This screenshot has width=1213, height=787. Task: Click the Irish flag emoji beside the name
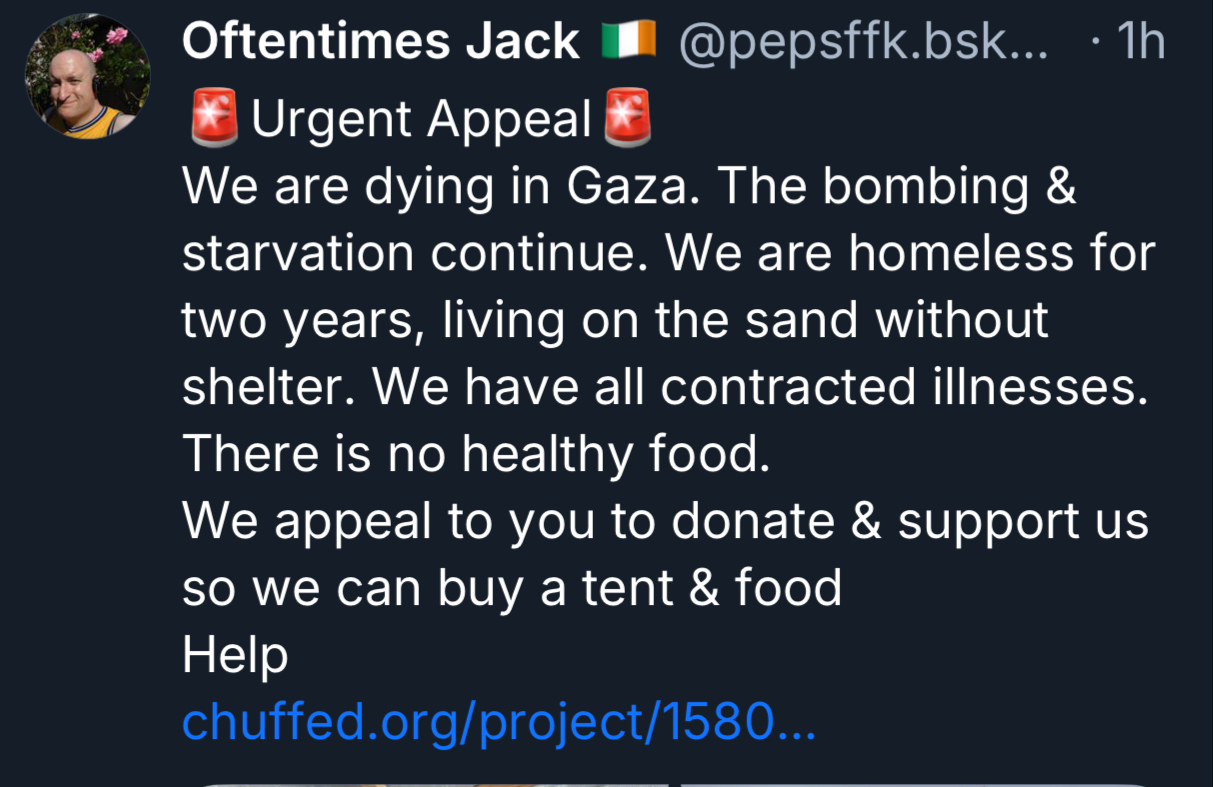coord(628,42)
